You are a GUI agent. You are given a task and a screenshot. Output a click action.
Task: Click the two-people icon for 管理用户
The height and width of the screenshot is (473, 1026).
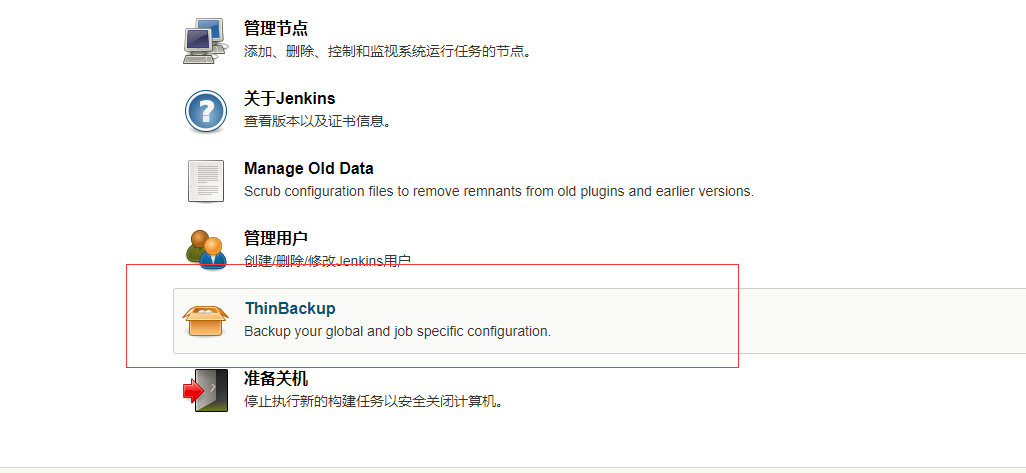[x=205, y=250]
